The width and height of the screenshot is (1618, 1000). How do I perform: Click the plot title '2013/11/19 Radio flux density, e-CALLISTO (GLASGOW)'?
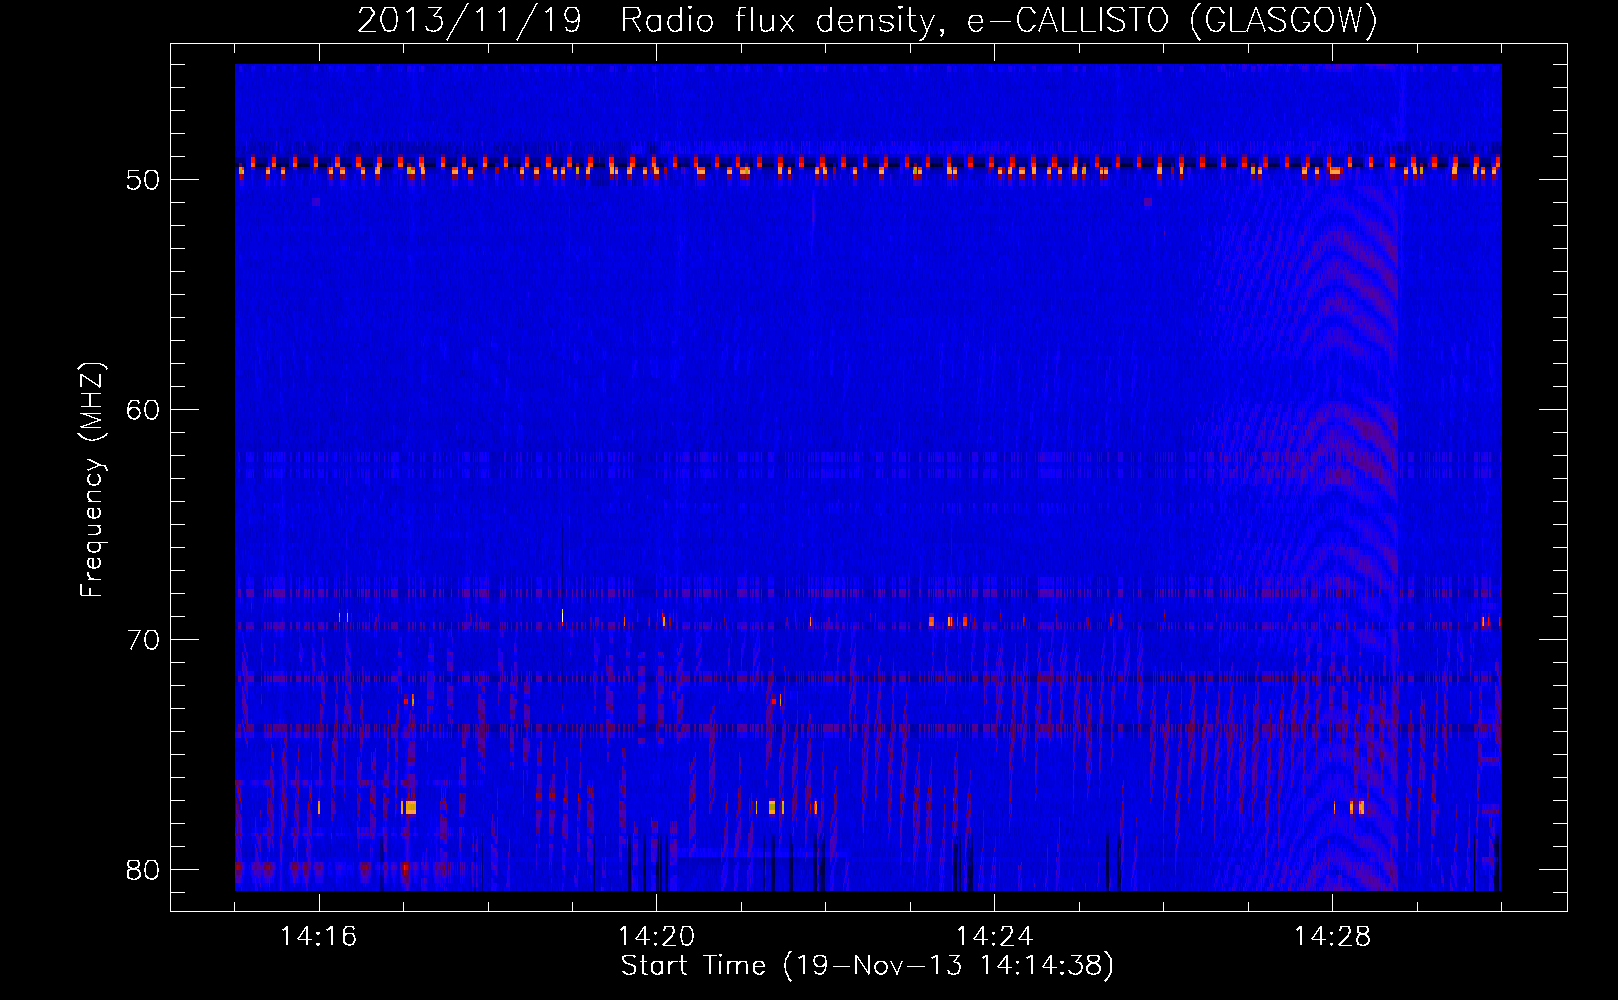click(867, 20)
